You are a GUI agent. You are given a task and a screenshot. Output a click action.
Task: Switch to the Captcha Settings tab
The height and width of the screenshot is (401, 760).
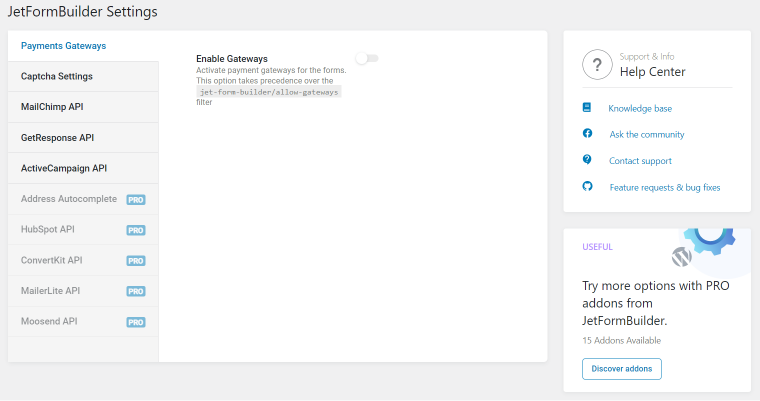click(83, 77)
